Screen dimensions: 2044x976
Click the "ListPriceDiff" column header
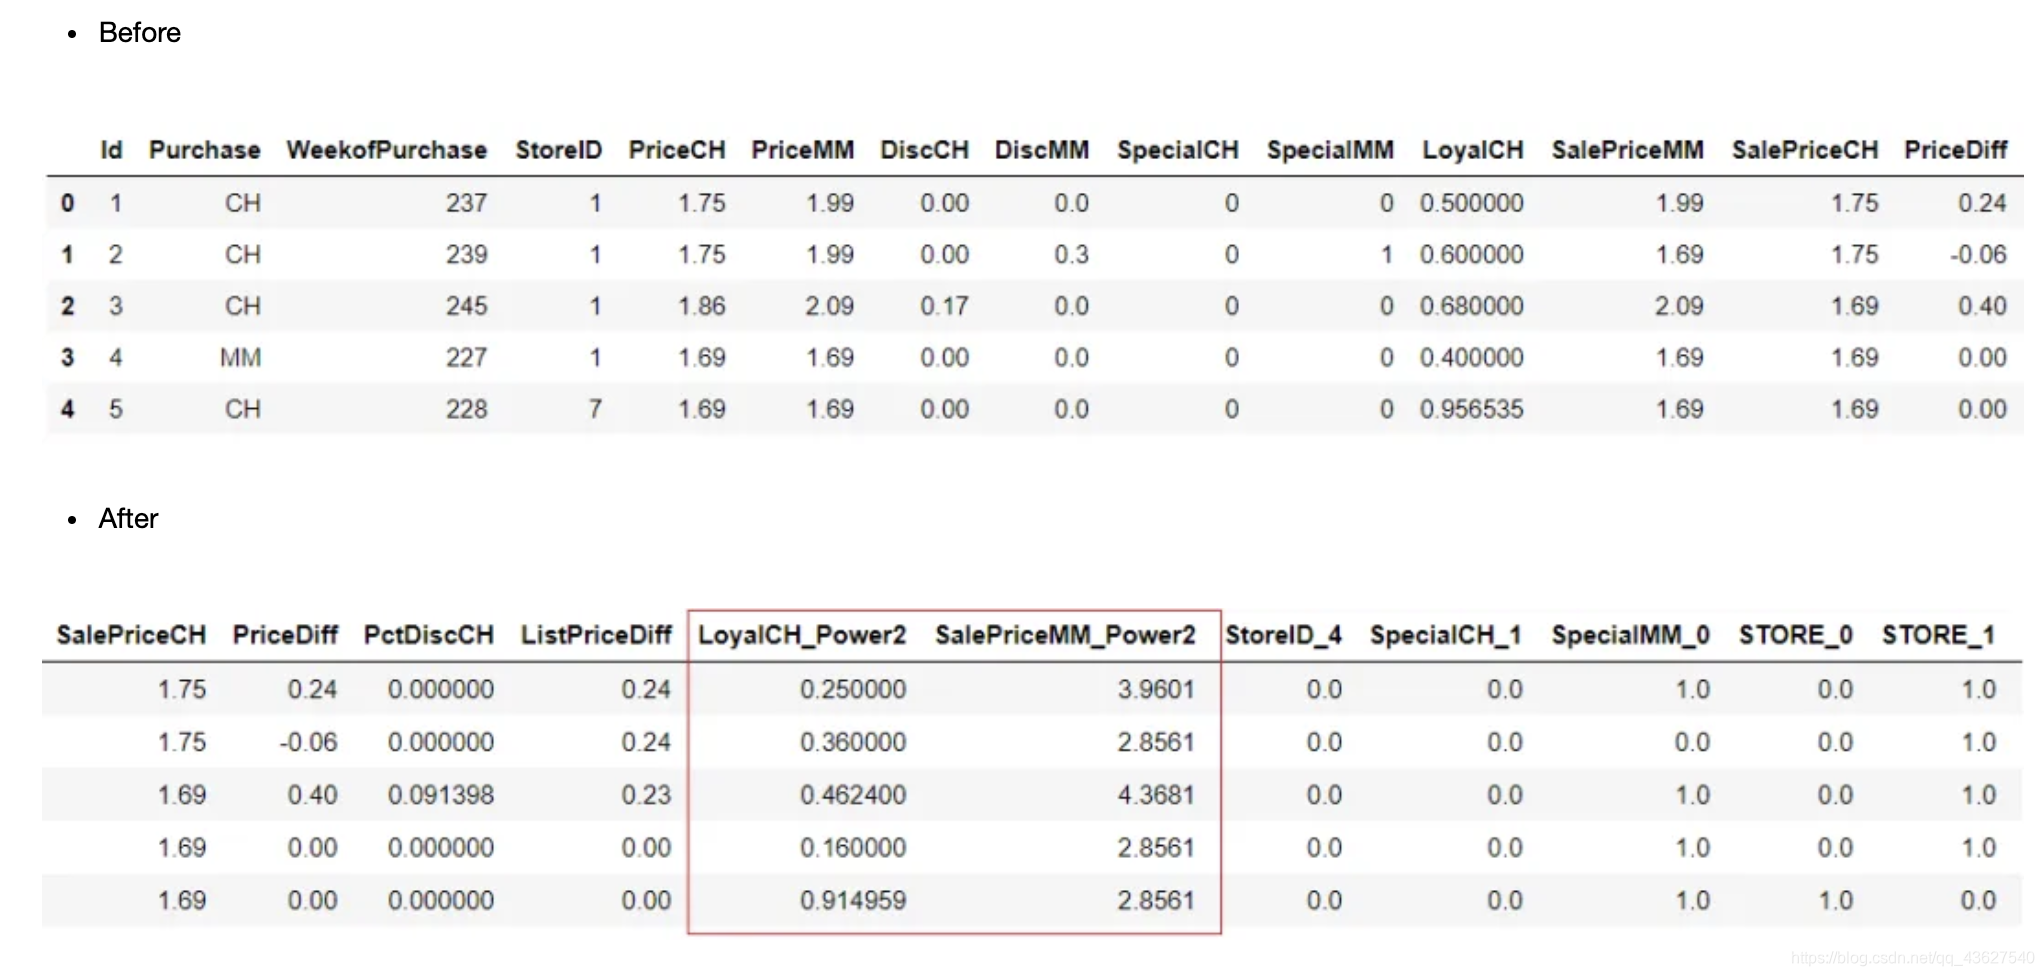pyautogui.click(x=596, y=635)
